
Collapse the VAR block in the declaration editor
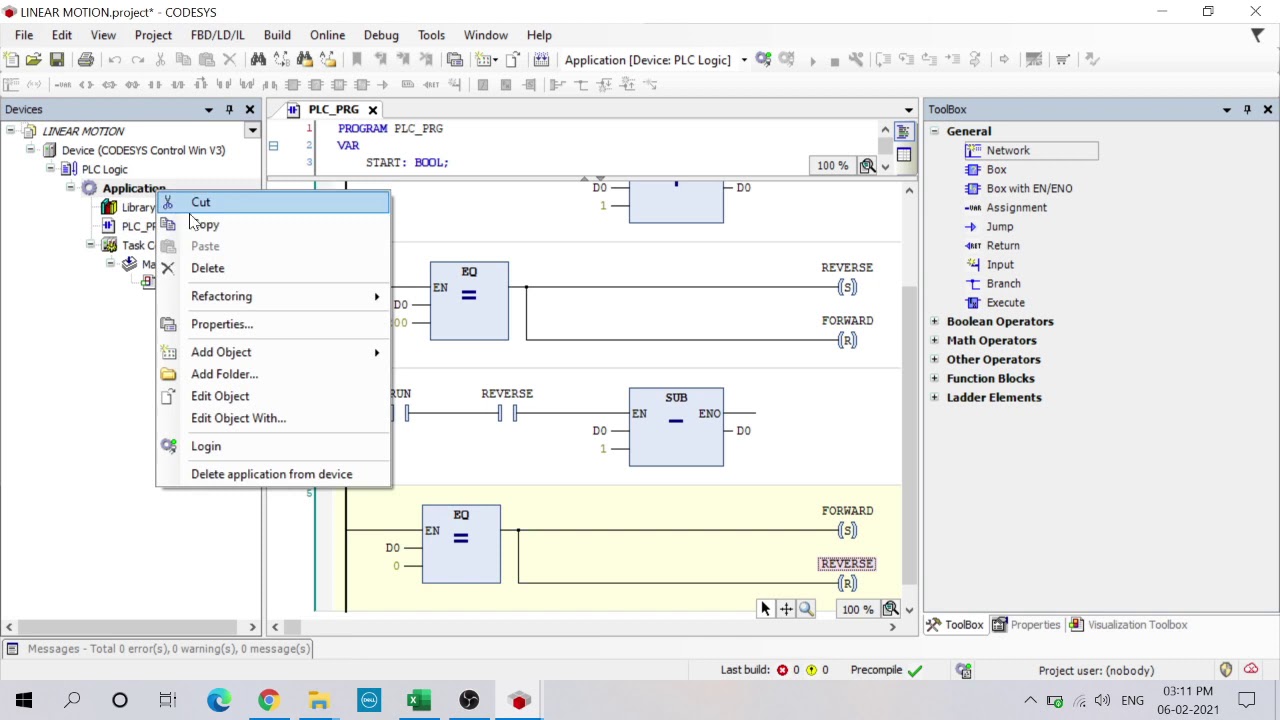coord(273,146)
